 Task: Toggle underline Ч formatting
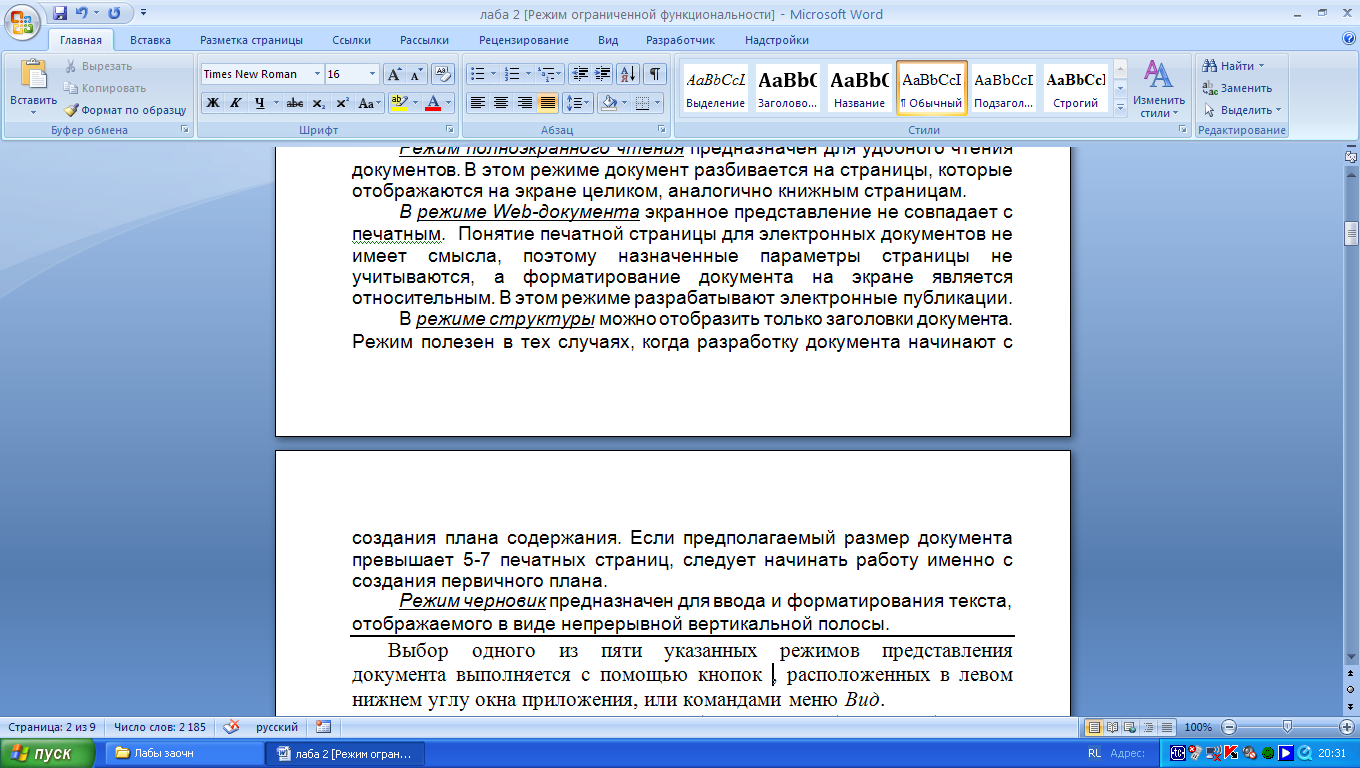pyautogui.click(x=260, y=102)
